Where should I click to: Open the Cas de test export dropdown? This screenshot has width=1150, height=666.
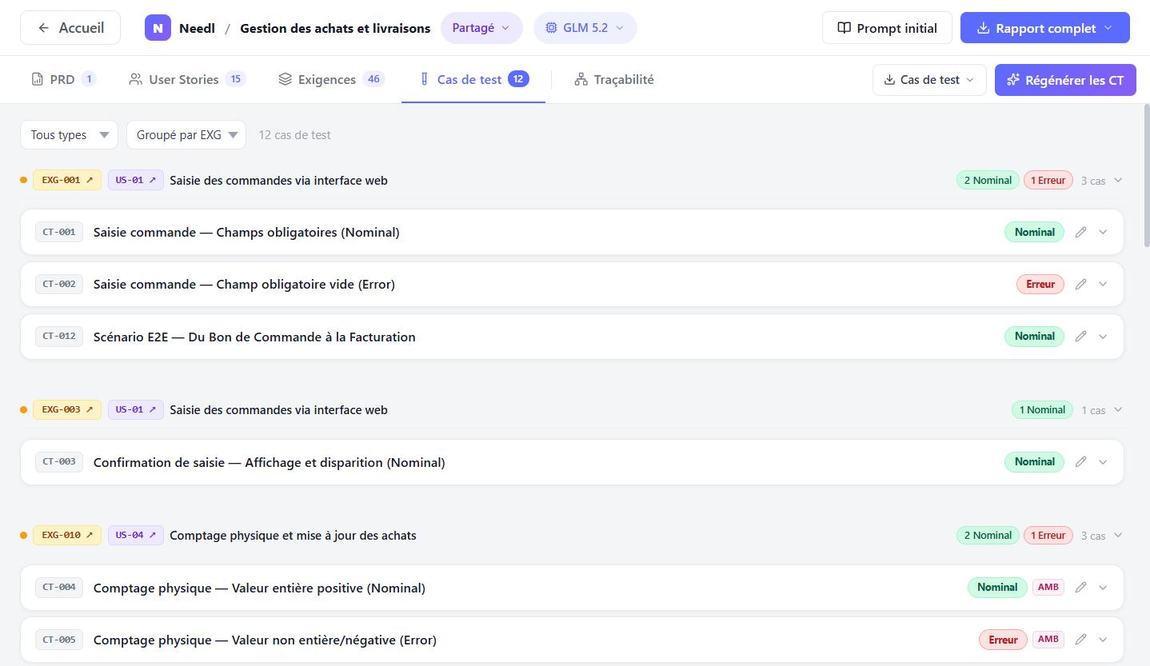(929, 80)
